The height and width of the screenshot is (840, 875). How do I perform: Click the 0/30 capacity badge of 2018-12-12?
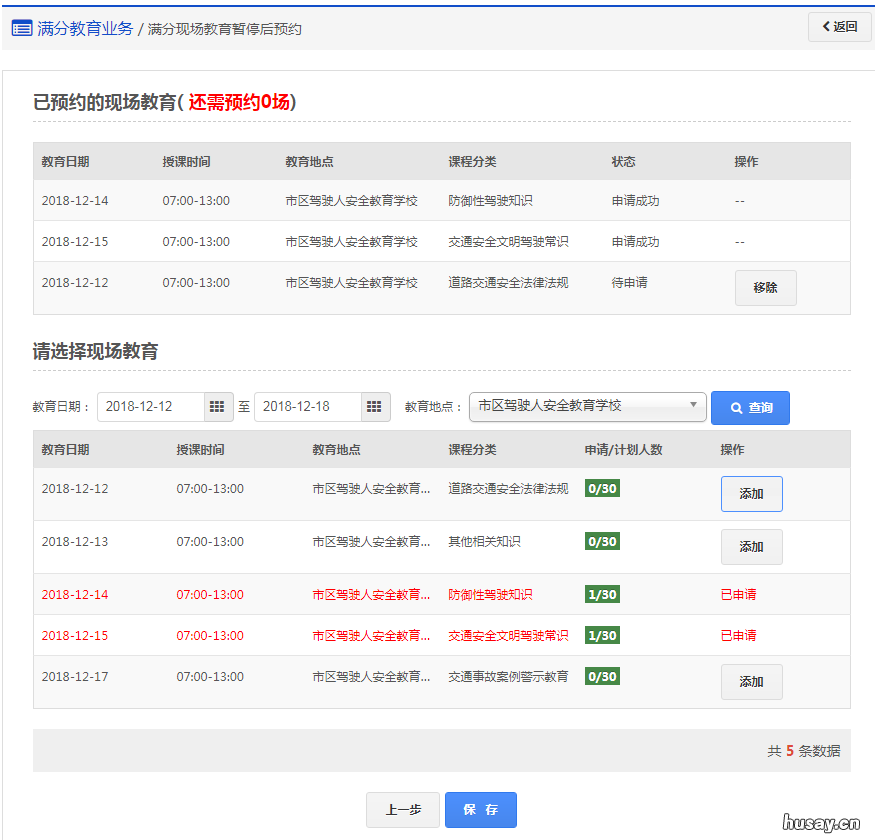(602, 488)
